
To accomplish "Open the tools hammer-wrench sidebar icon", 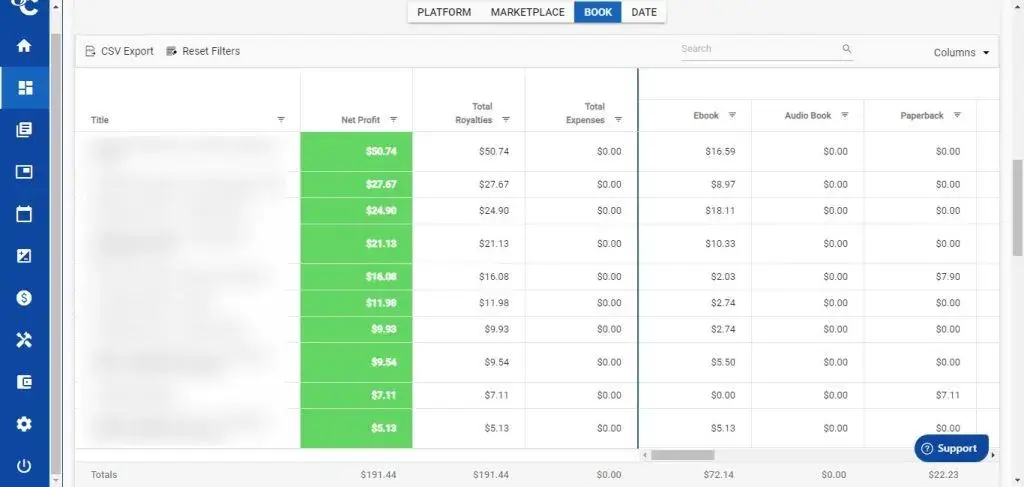I will point(24,339).
